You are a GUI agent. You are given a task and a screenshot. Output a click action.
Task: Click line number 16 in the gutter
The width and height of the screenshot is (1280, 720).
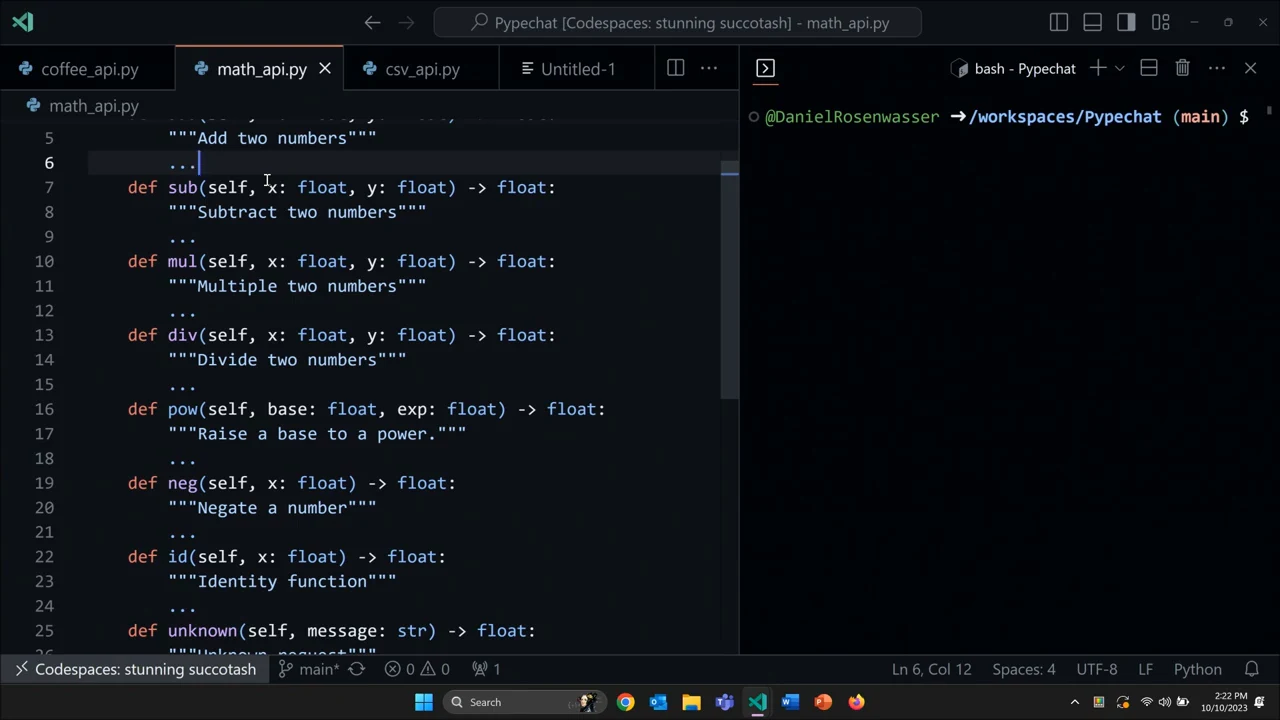(44, 409)
